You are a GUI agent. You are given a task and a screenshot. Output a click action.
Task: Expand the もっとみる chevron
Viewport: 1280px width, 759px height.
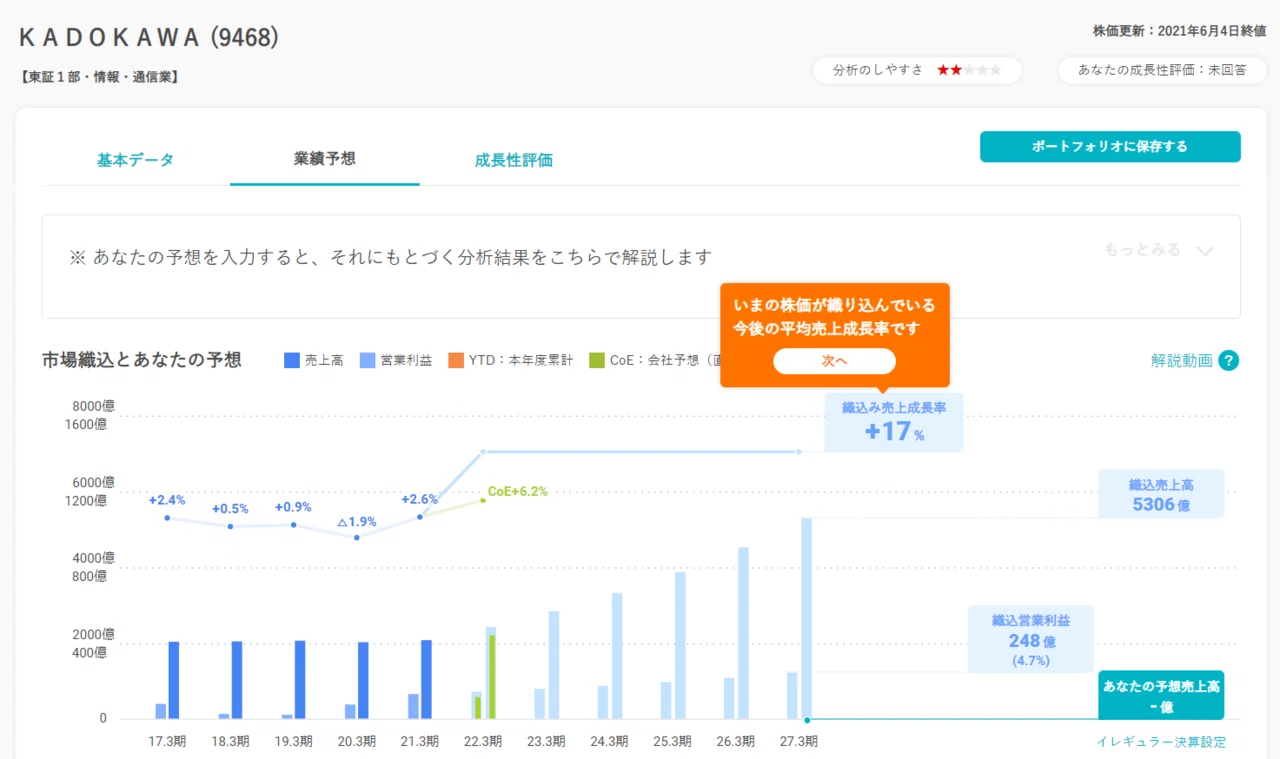point(1205,251)
